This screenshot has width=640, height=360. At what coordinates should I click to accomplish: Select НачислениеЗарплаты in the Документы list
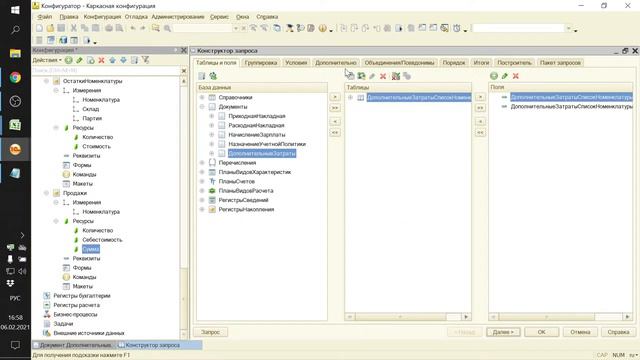pyautogui.click(x=257, y=135)
